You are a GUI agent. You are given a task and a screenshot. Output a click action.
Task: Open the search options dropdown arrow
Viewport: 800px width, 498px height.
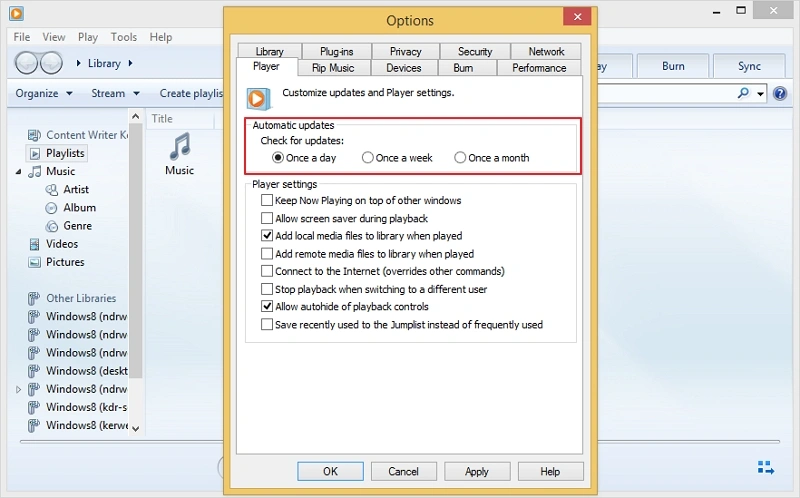[x=760, y=94]
